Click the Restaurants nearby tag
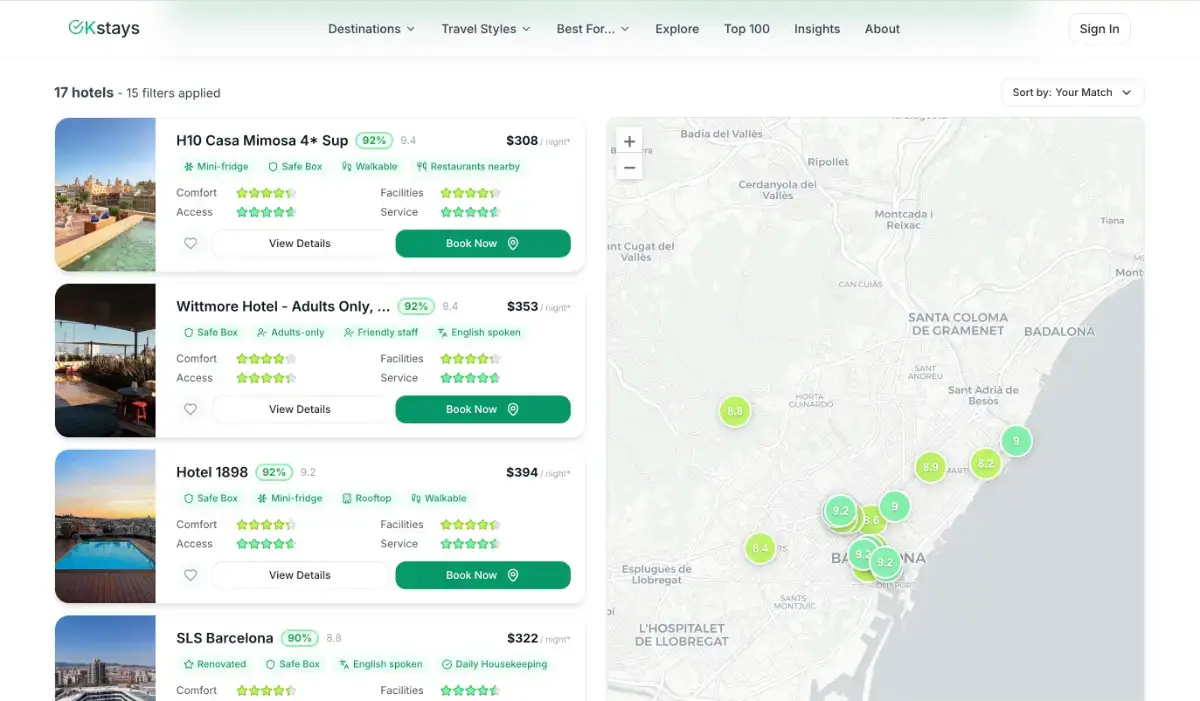This screenshot has width=1200, height=701. (468, 167)
